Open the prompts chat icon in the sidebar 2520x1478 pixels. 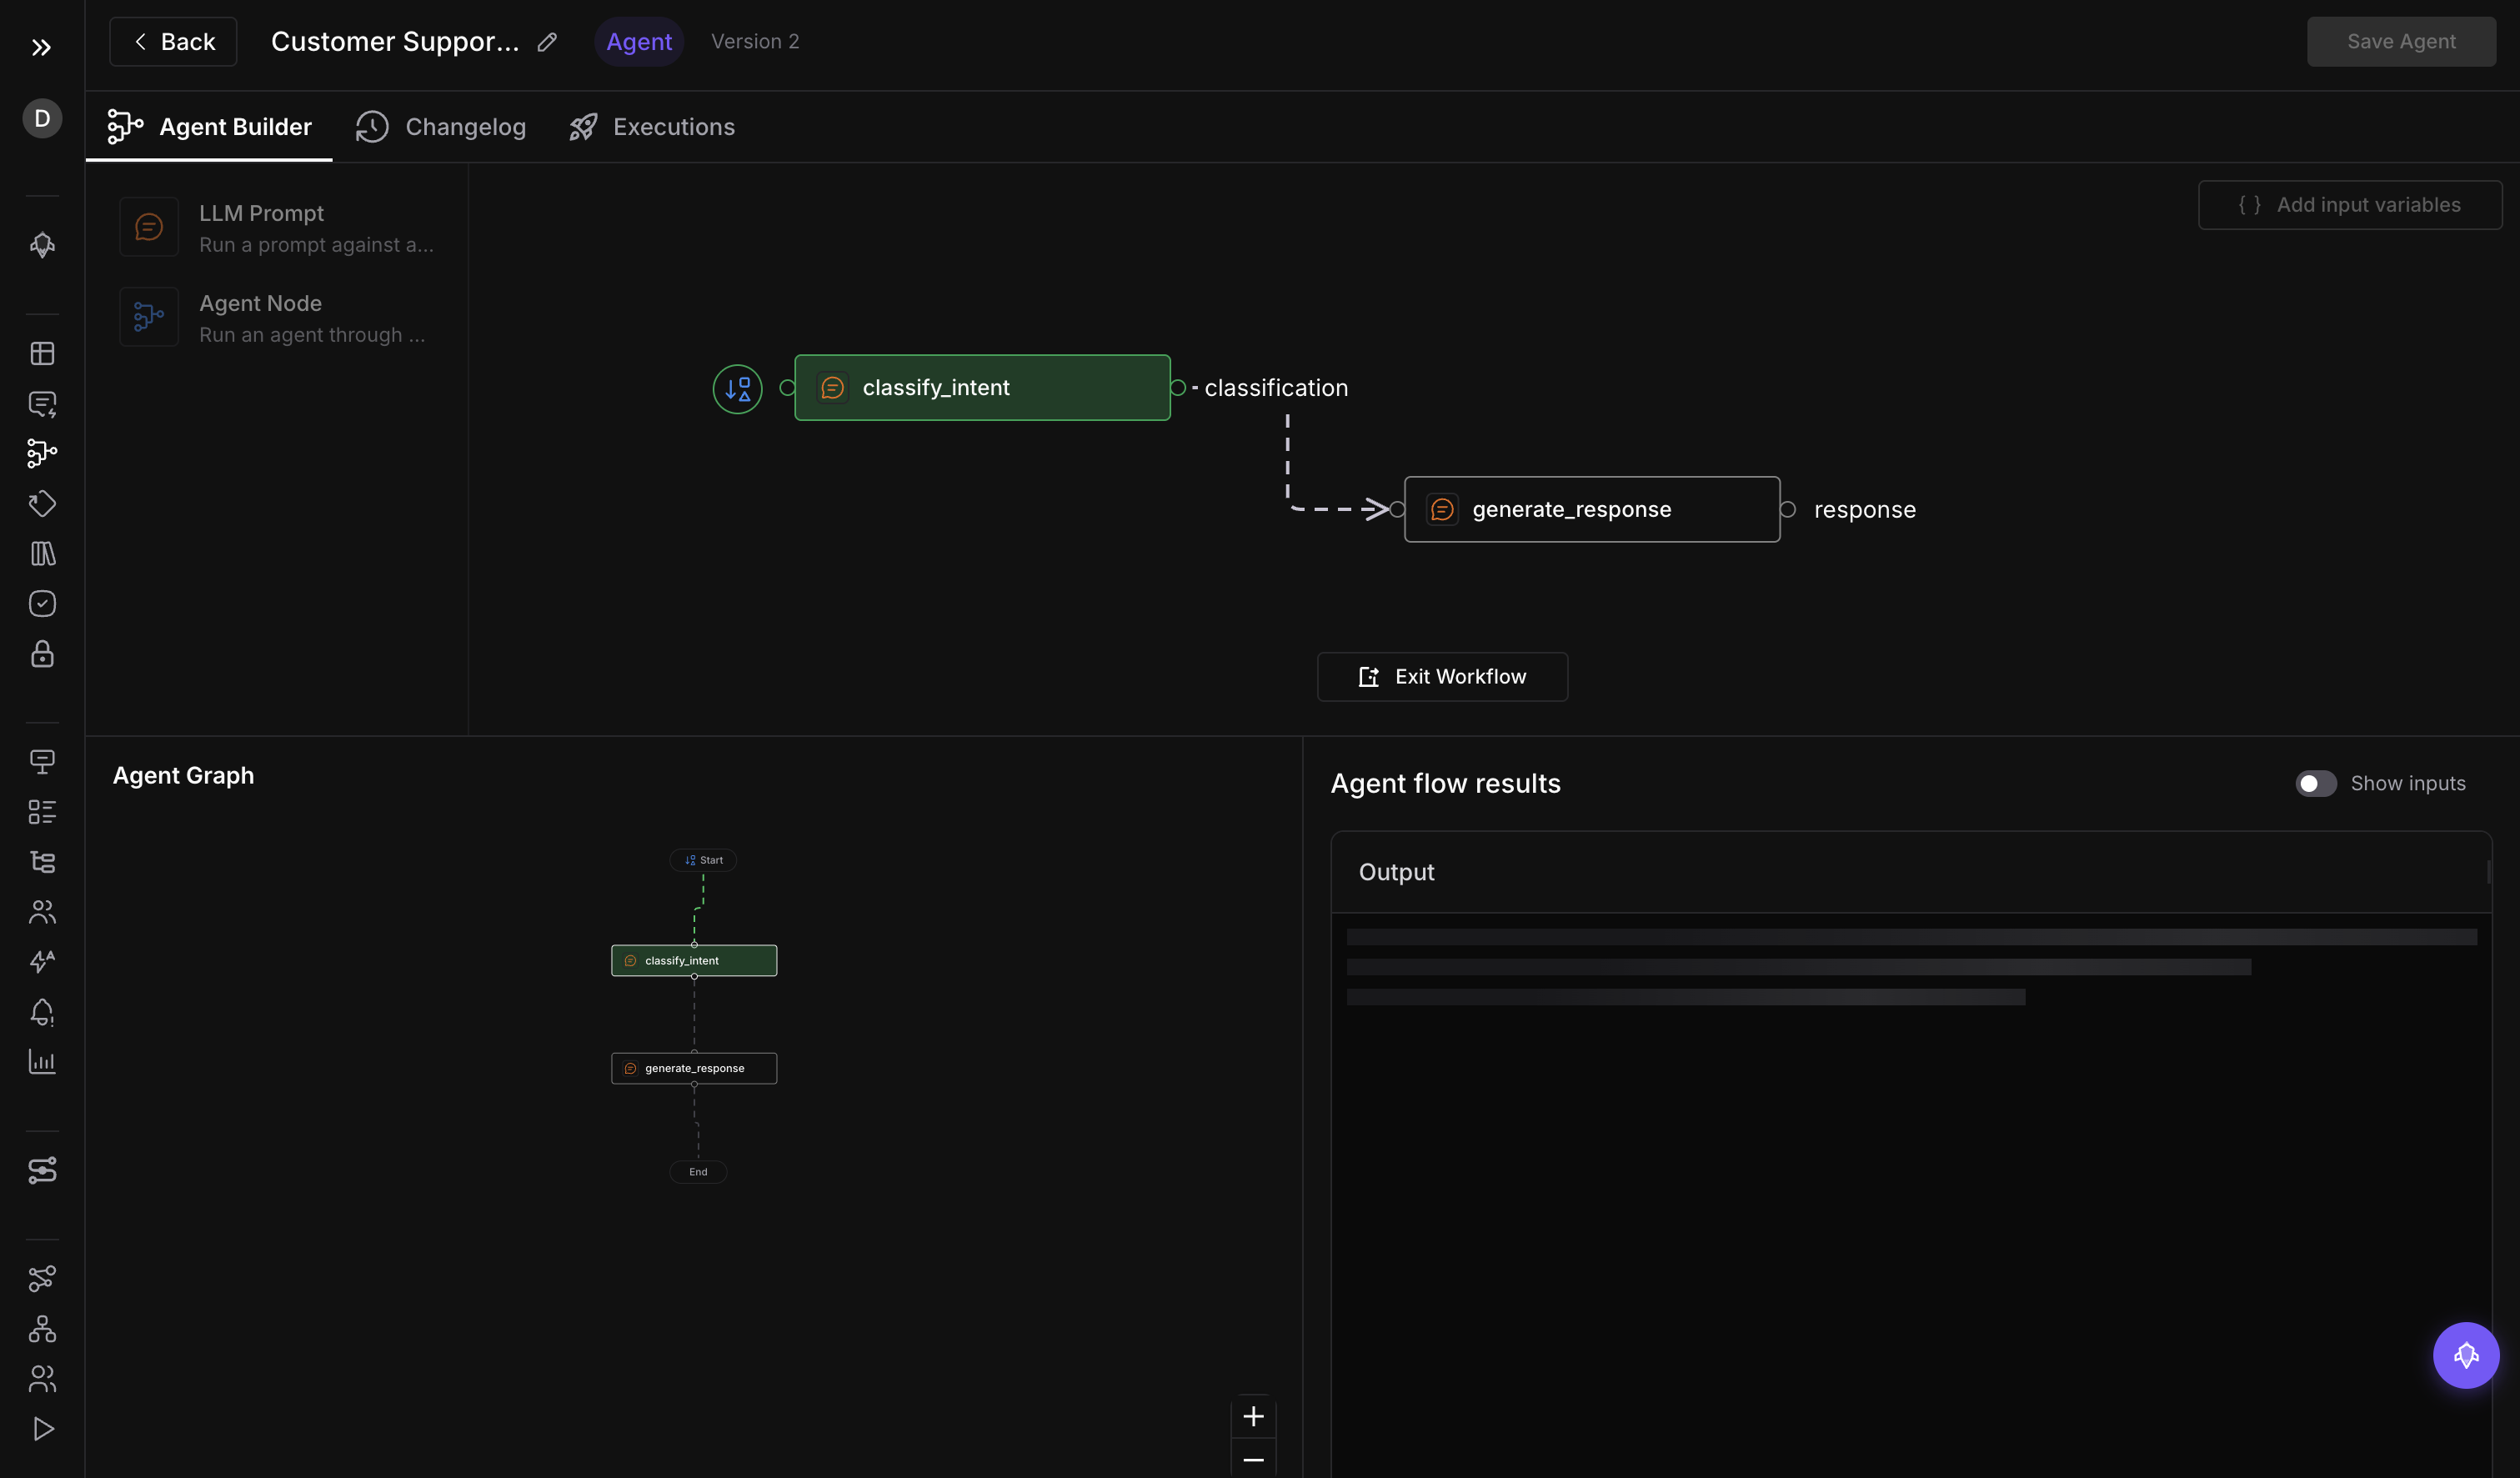pos(42,404)
